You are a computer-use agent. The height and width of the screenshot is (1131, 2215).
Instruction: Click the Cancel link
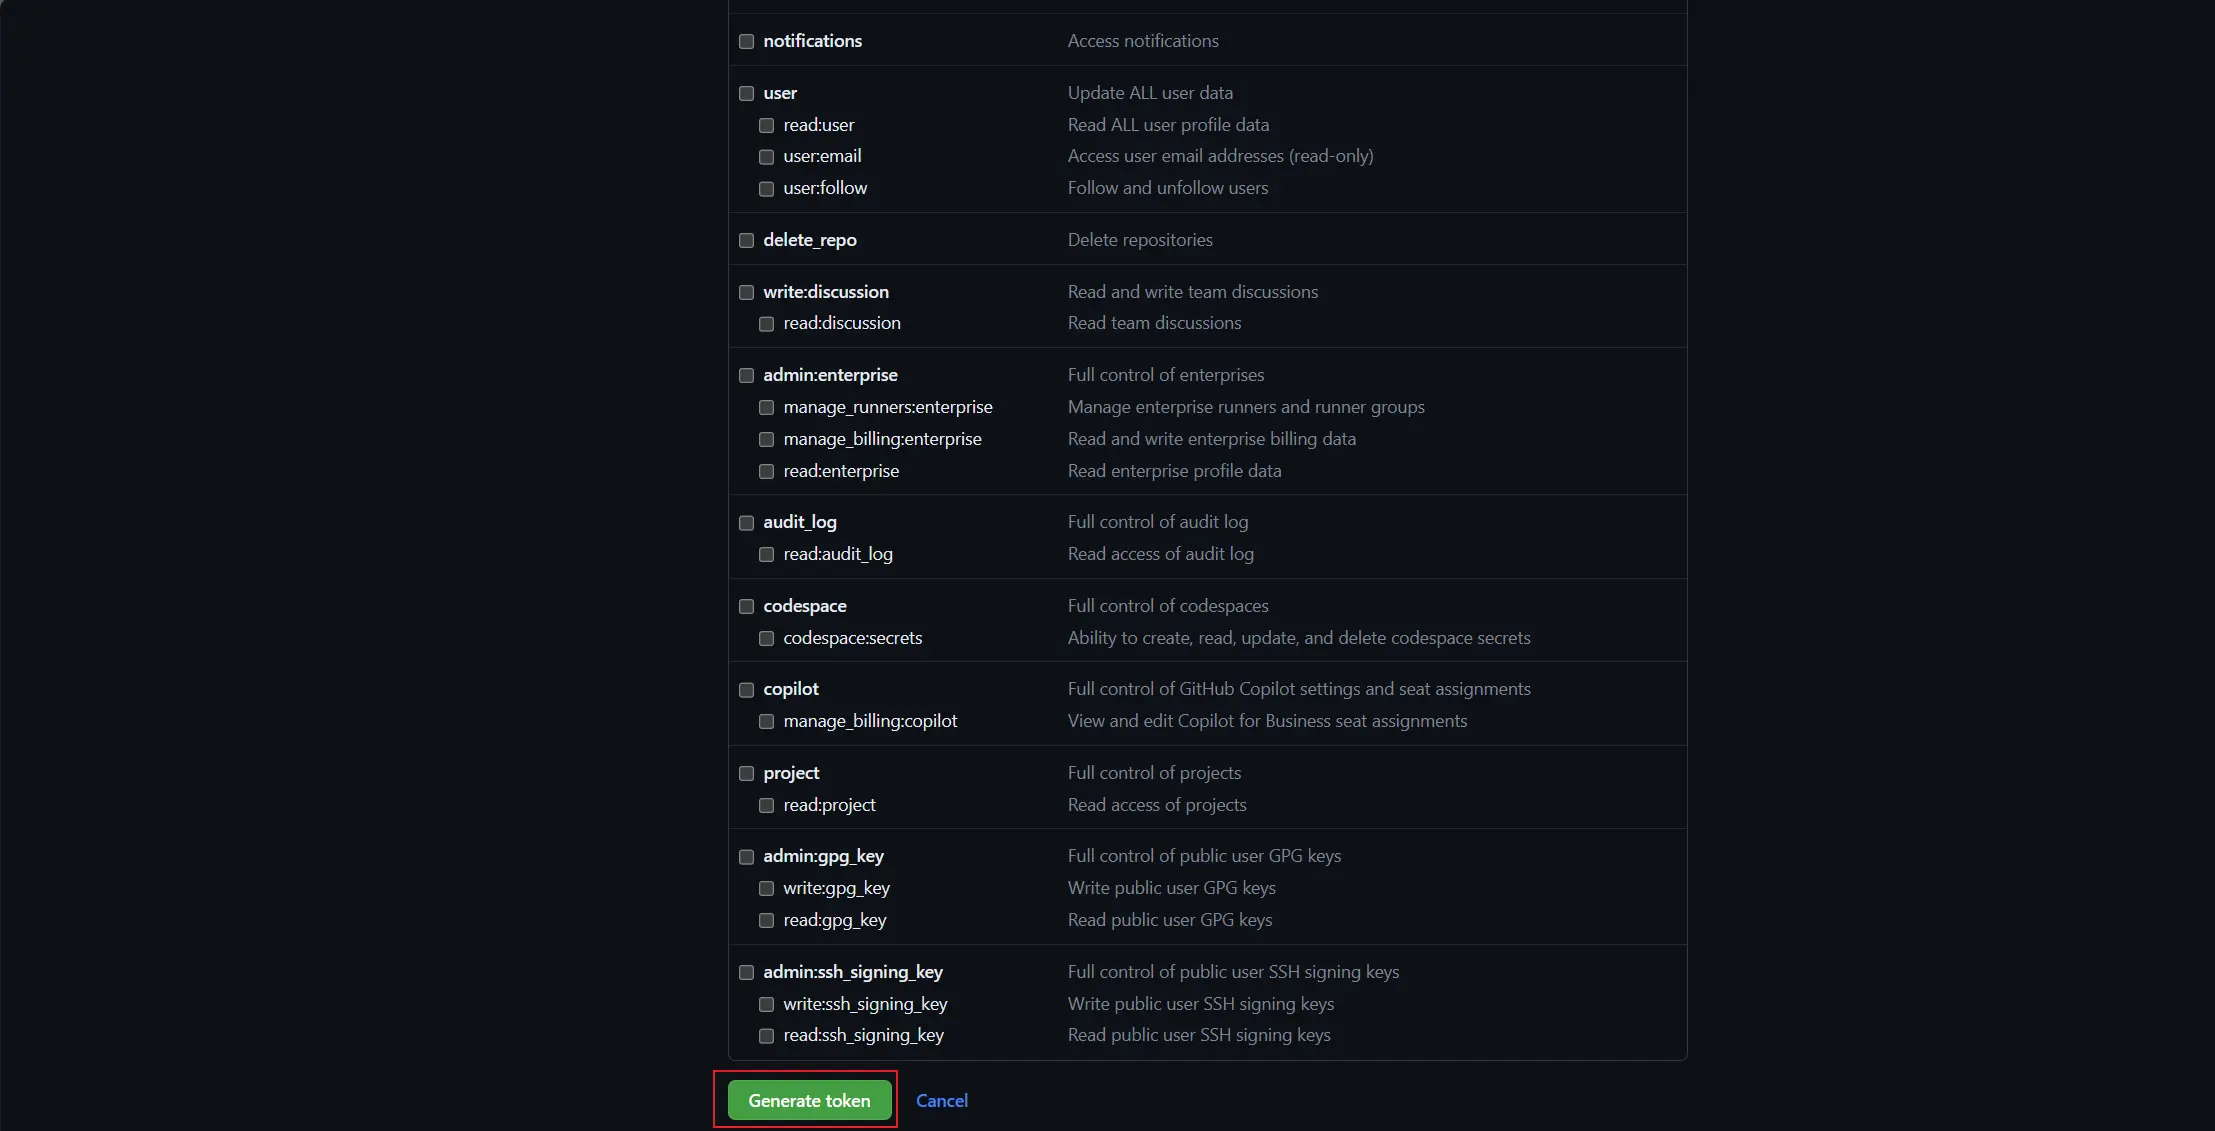pos(942,1100)
